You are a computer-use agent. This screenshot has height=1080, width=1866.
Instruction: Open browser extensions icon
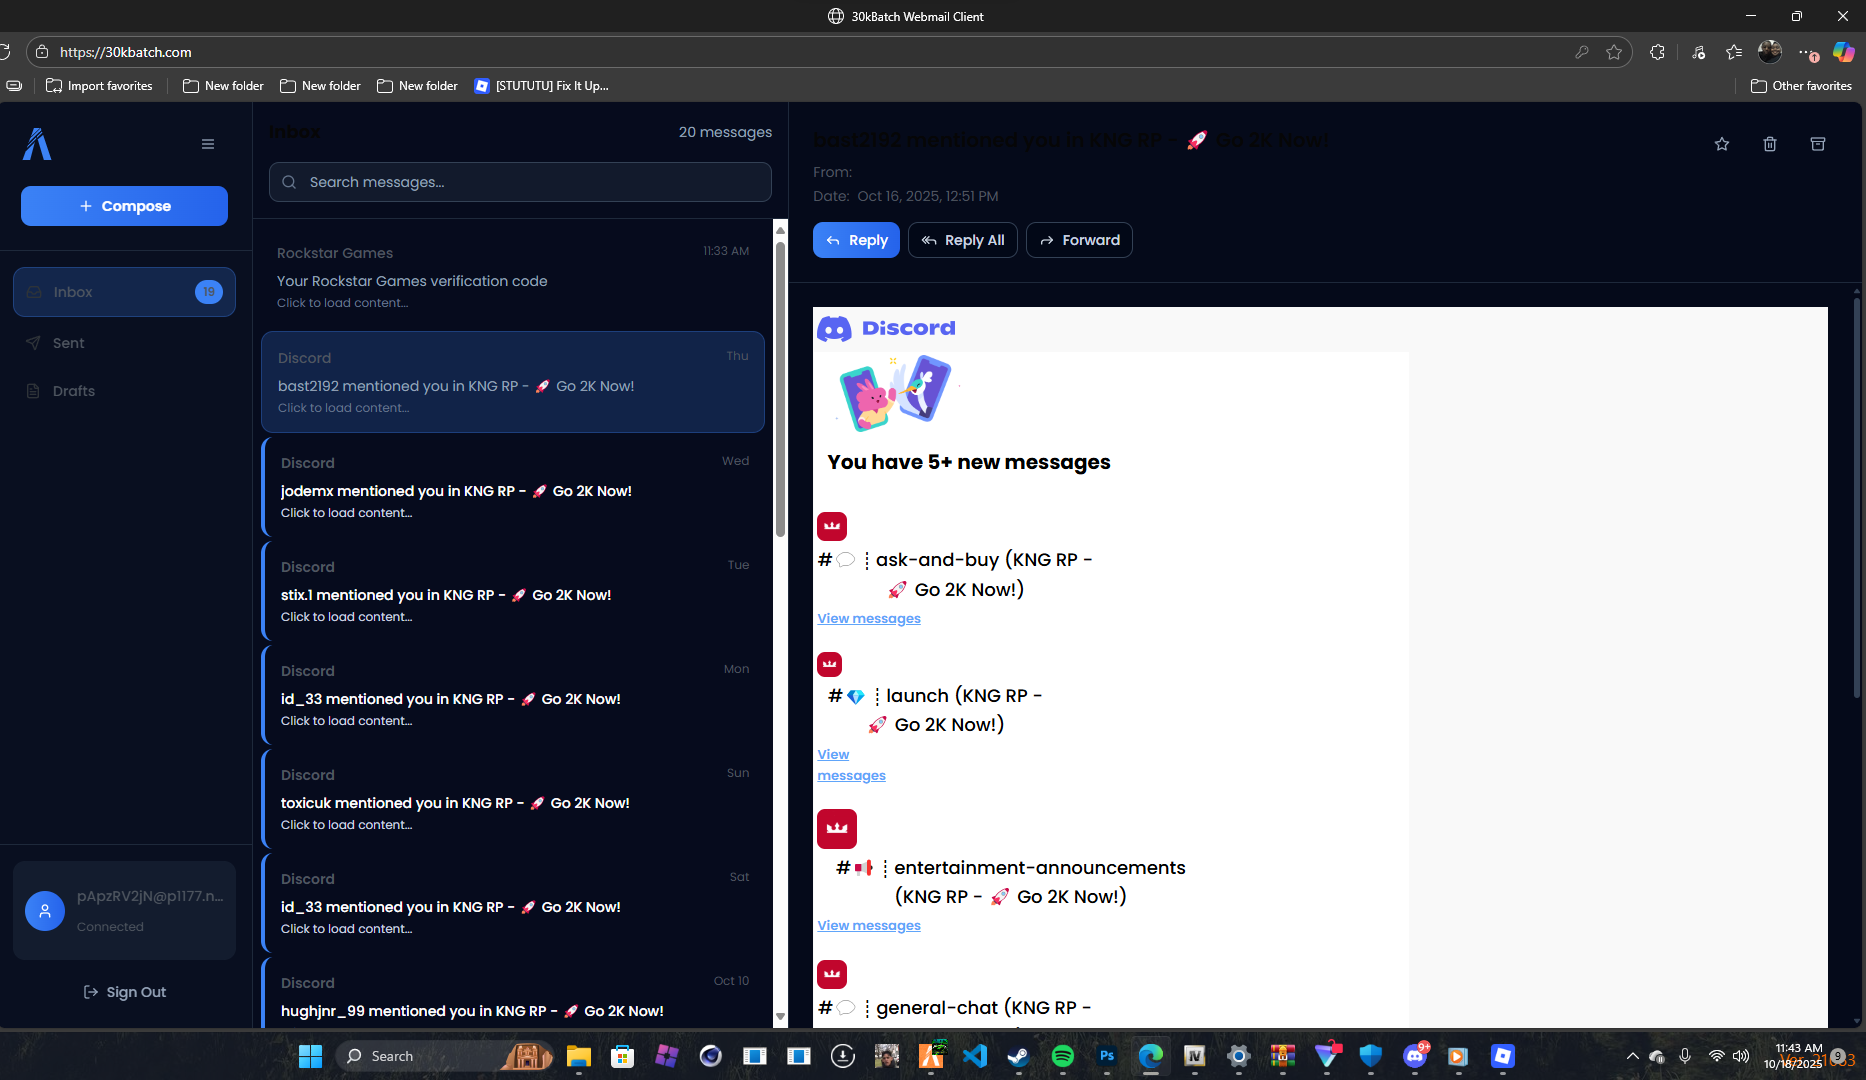point(1657,52)
